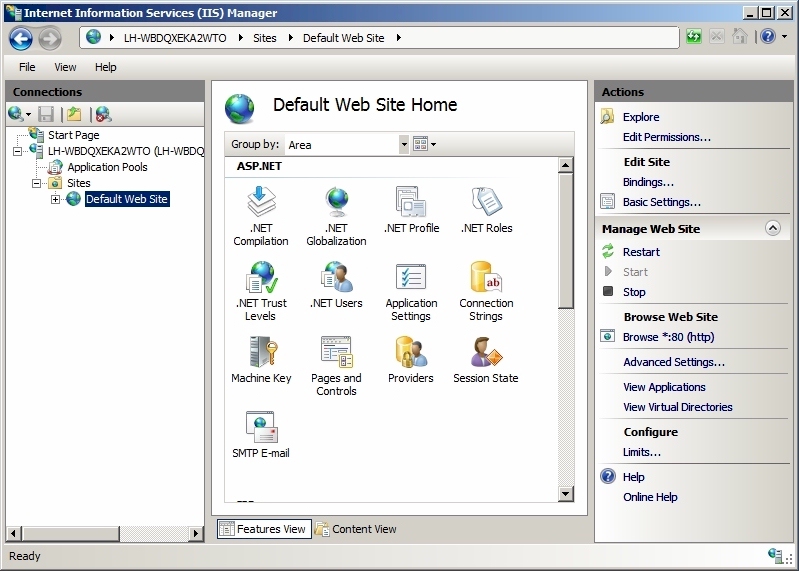This screenshot has width=799, height=571.
Task: Click the Delete Connection icon in Connections toolbar
Action: (103, 114)
